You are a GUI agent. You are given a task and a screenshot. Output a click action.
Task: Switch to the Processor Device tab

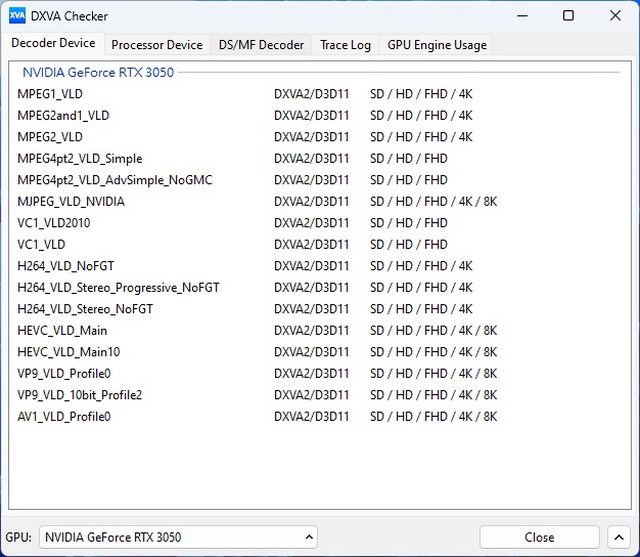156,45
